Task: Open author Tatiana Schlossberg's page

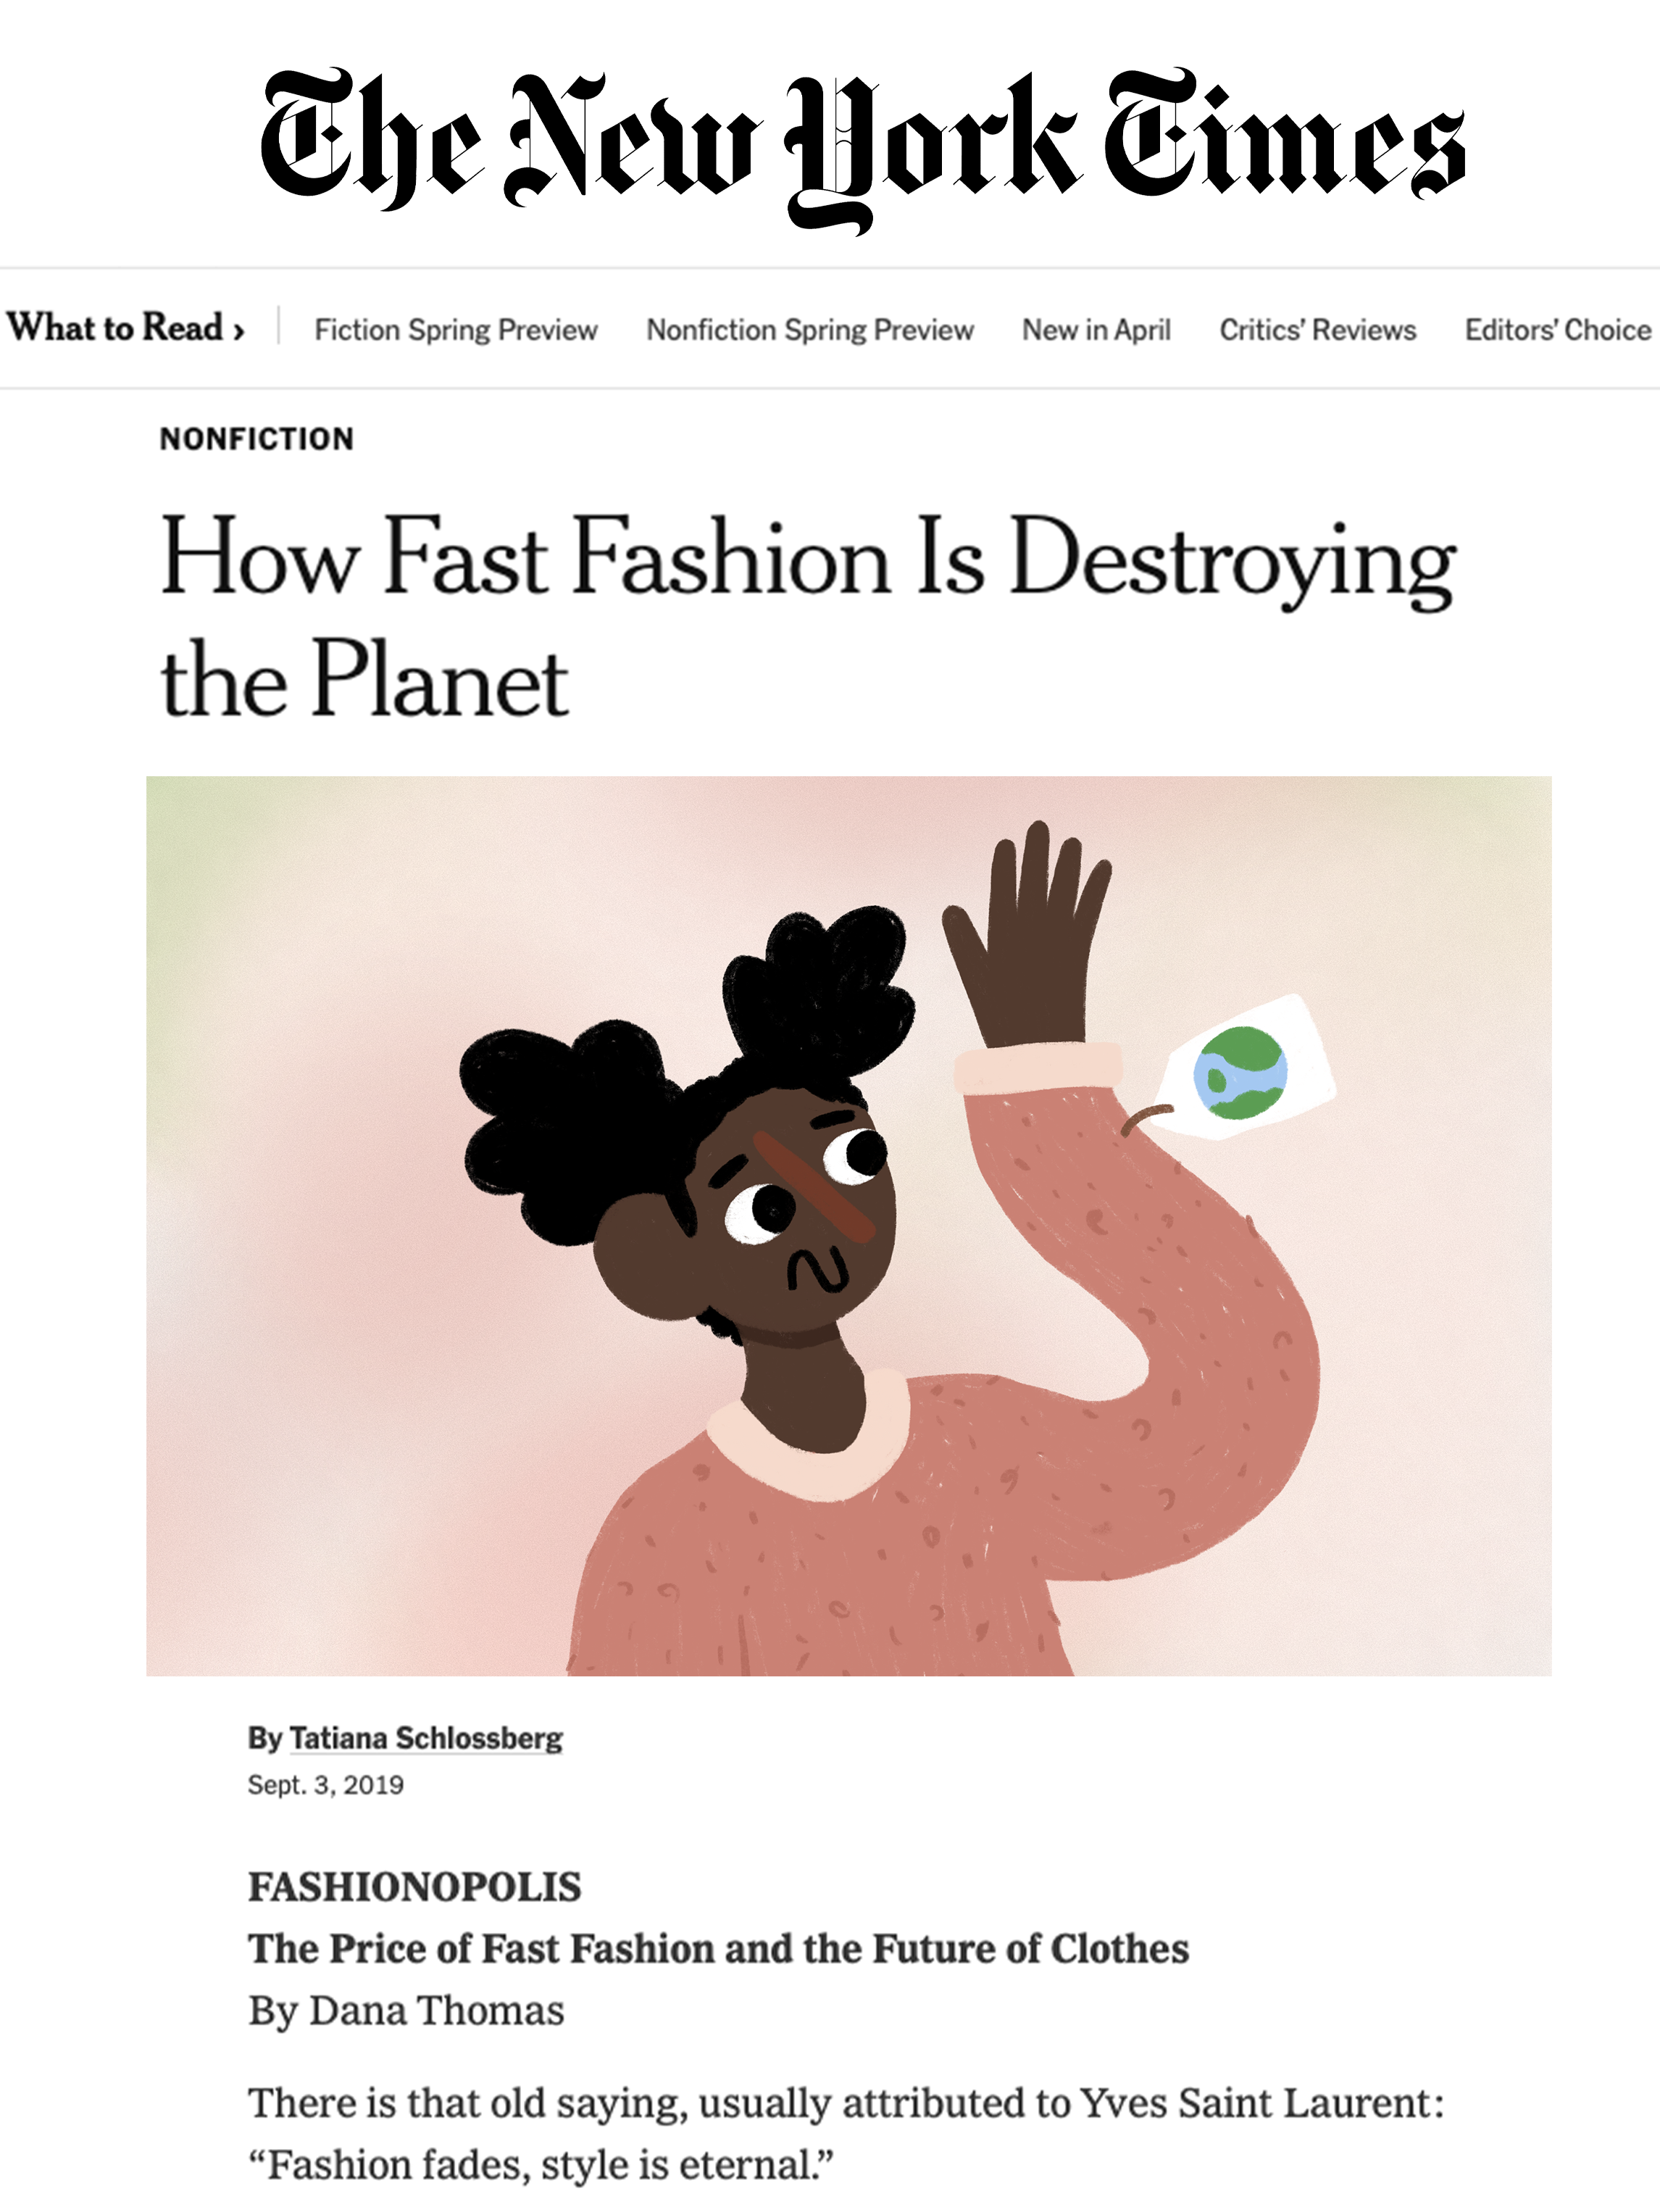Action: click(x=426, y=1738)
